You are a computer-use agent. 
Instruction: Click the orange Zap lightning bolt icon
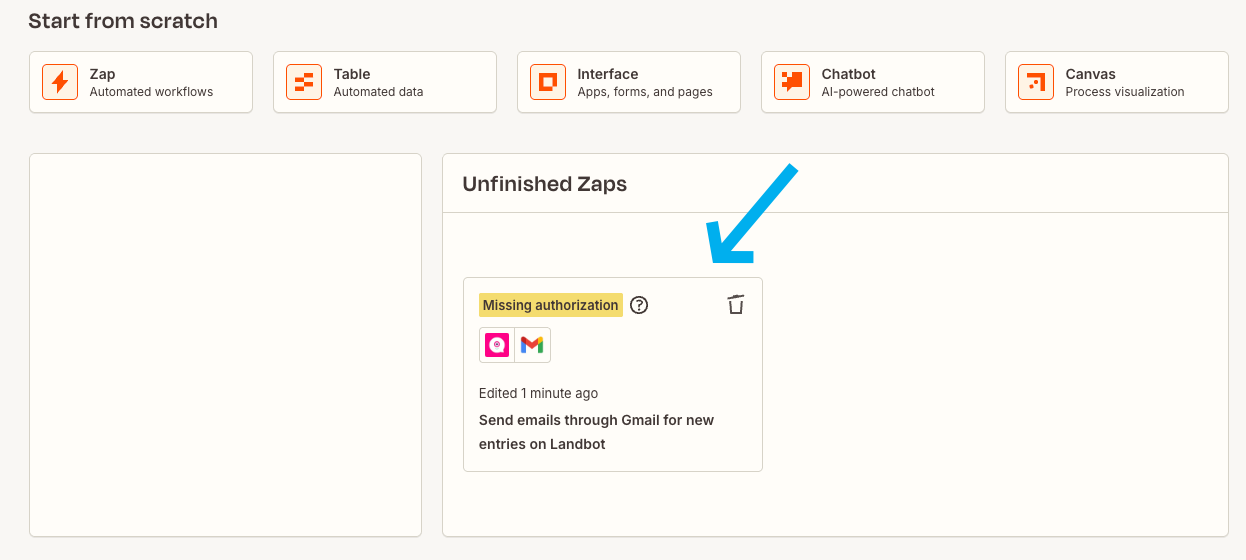point(60,82)
